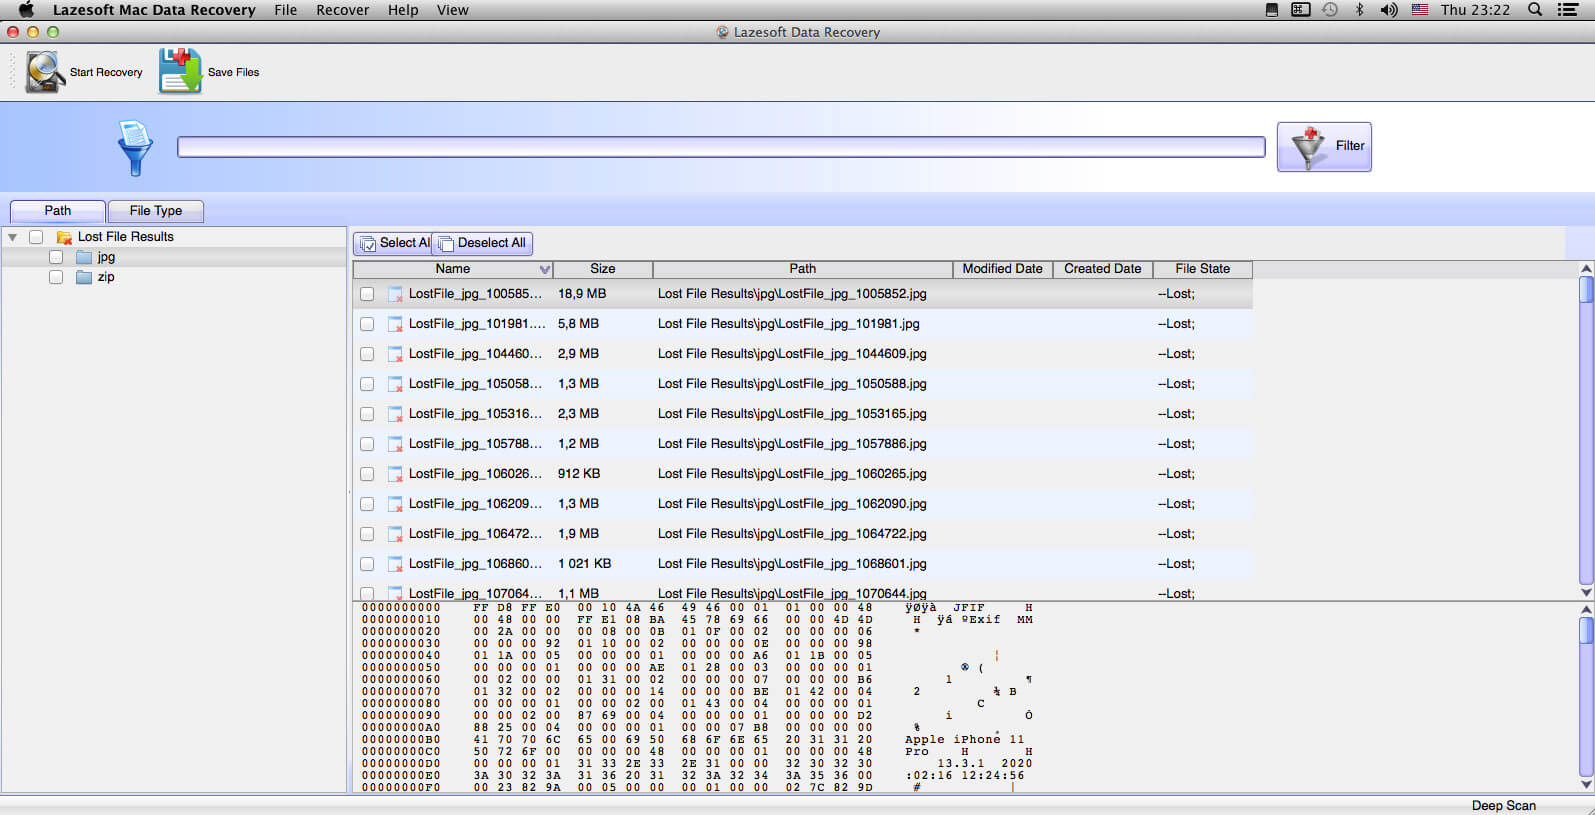This screenshot has height=815, width=1595.
Task: Select the zip tree item label
Action: (x=106, y=277)
